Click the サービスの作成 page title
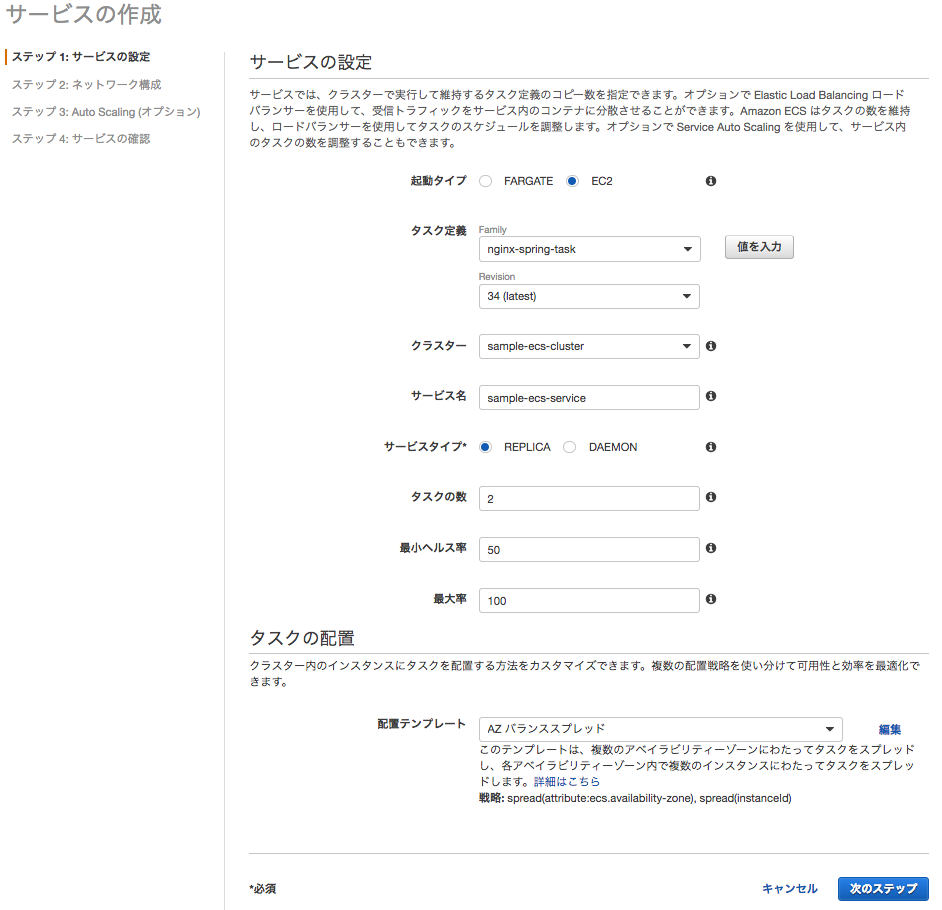 (84, 14)
